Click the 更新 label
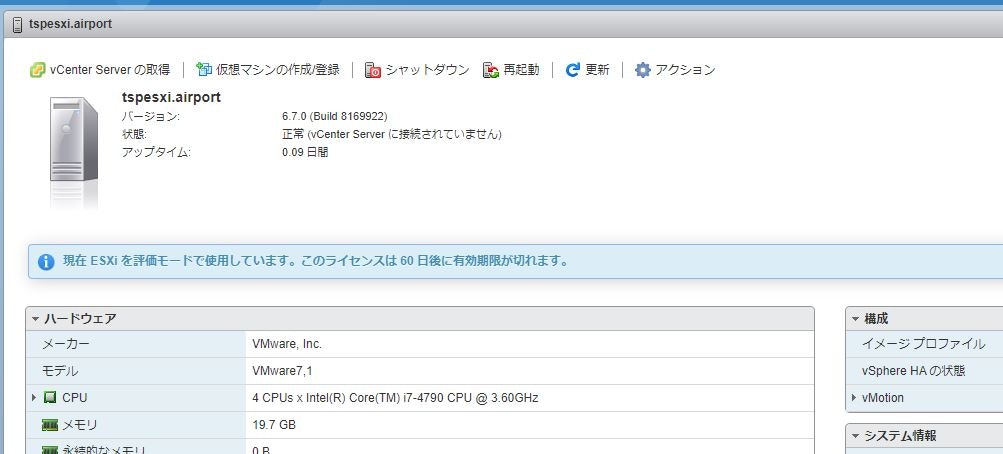This screenshot has width=1003, height=454. coord(597,70)
